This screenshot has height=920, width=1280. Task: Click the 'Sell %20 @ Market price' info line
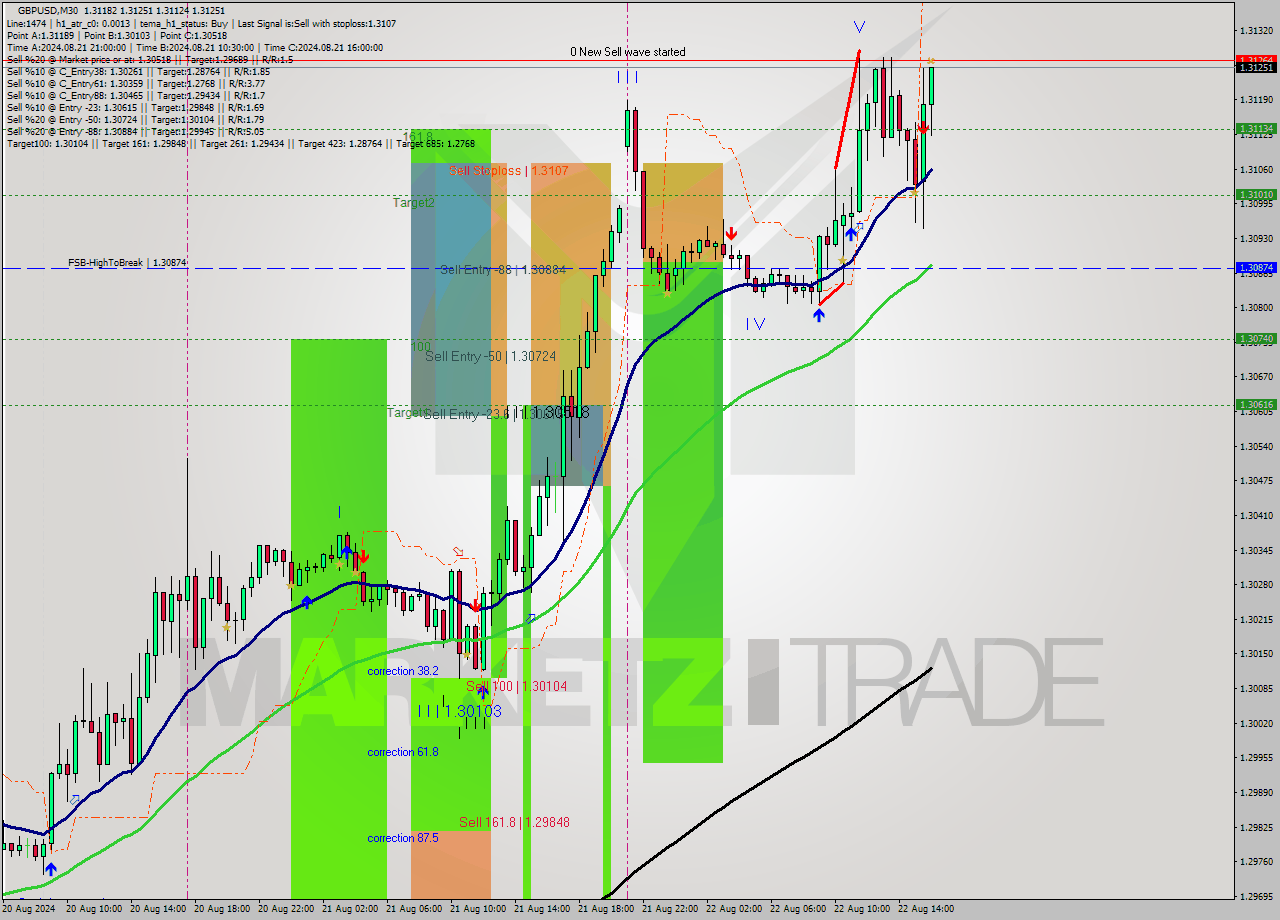tap(149, 60)
